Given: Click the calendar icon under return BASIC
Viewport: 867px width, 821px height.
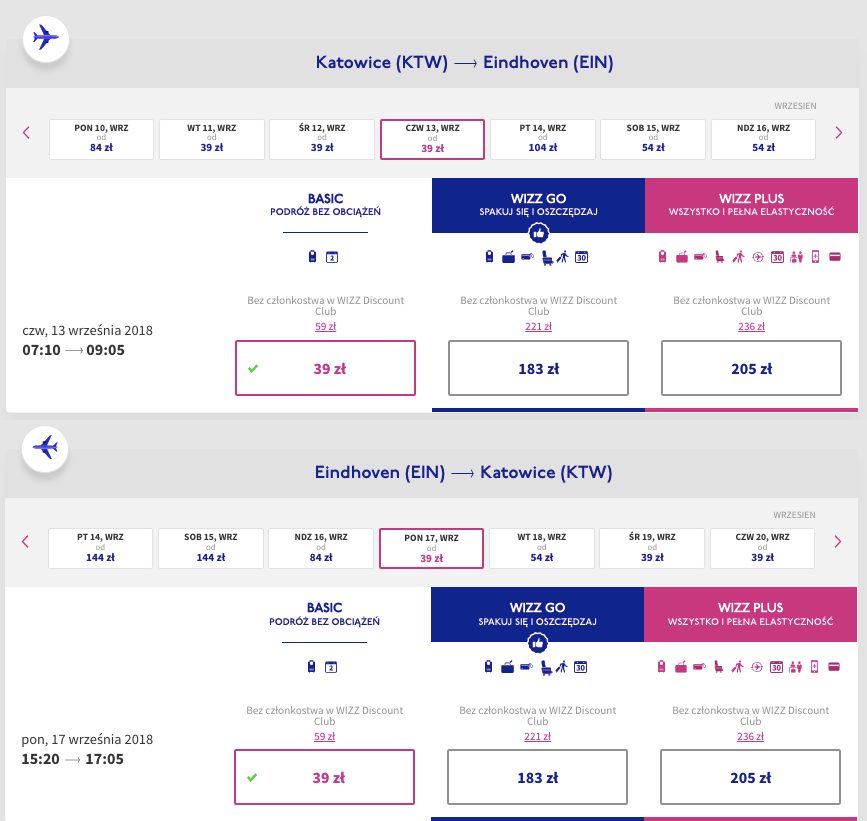Looking at the screenshot, I should click(x=332, y=667).
